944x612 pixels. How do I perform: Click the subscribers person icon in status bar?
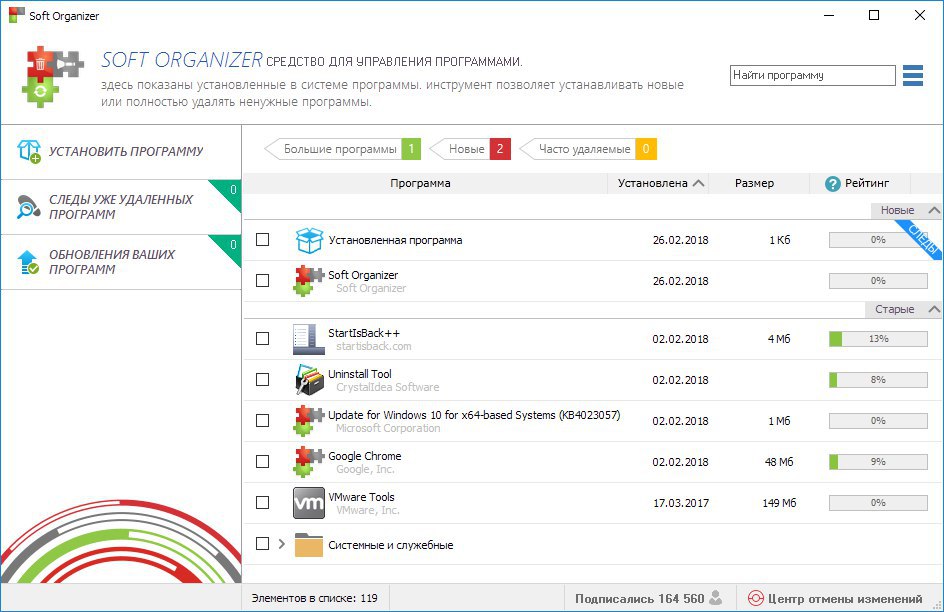pos(716,598)
